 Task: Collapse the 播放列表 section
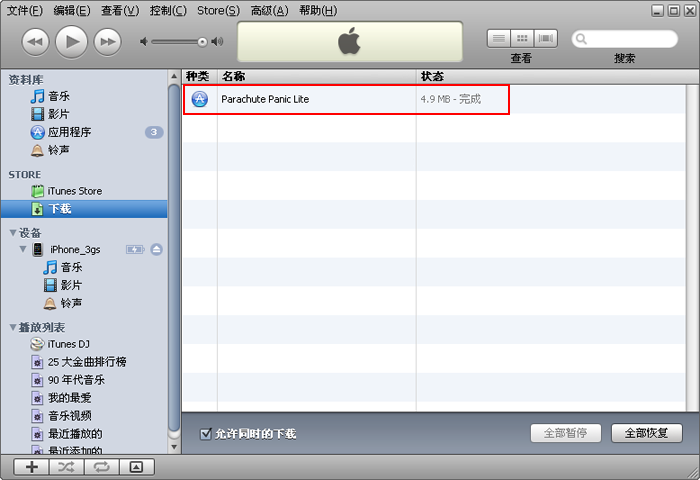point(13,327)
